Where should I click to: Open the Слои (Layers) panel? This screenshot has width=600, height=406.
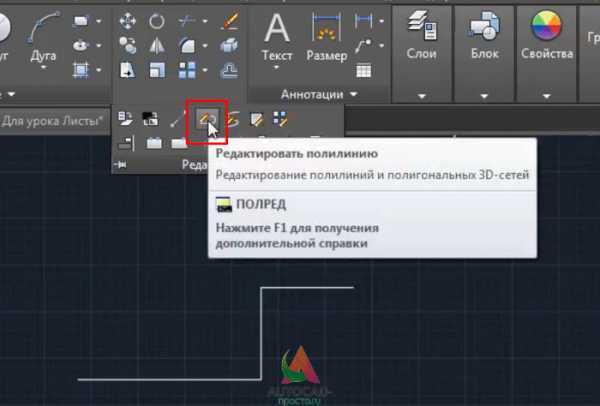click(x=422, y=54)
